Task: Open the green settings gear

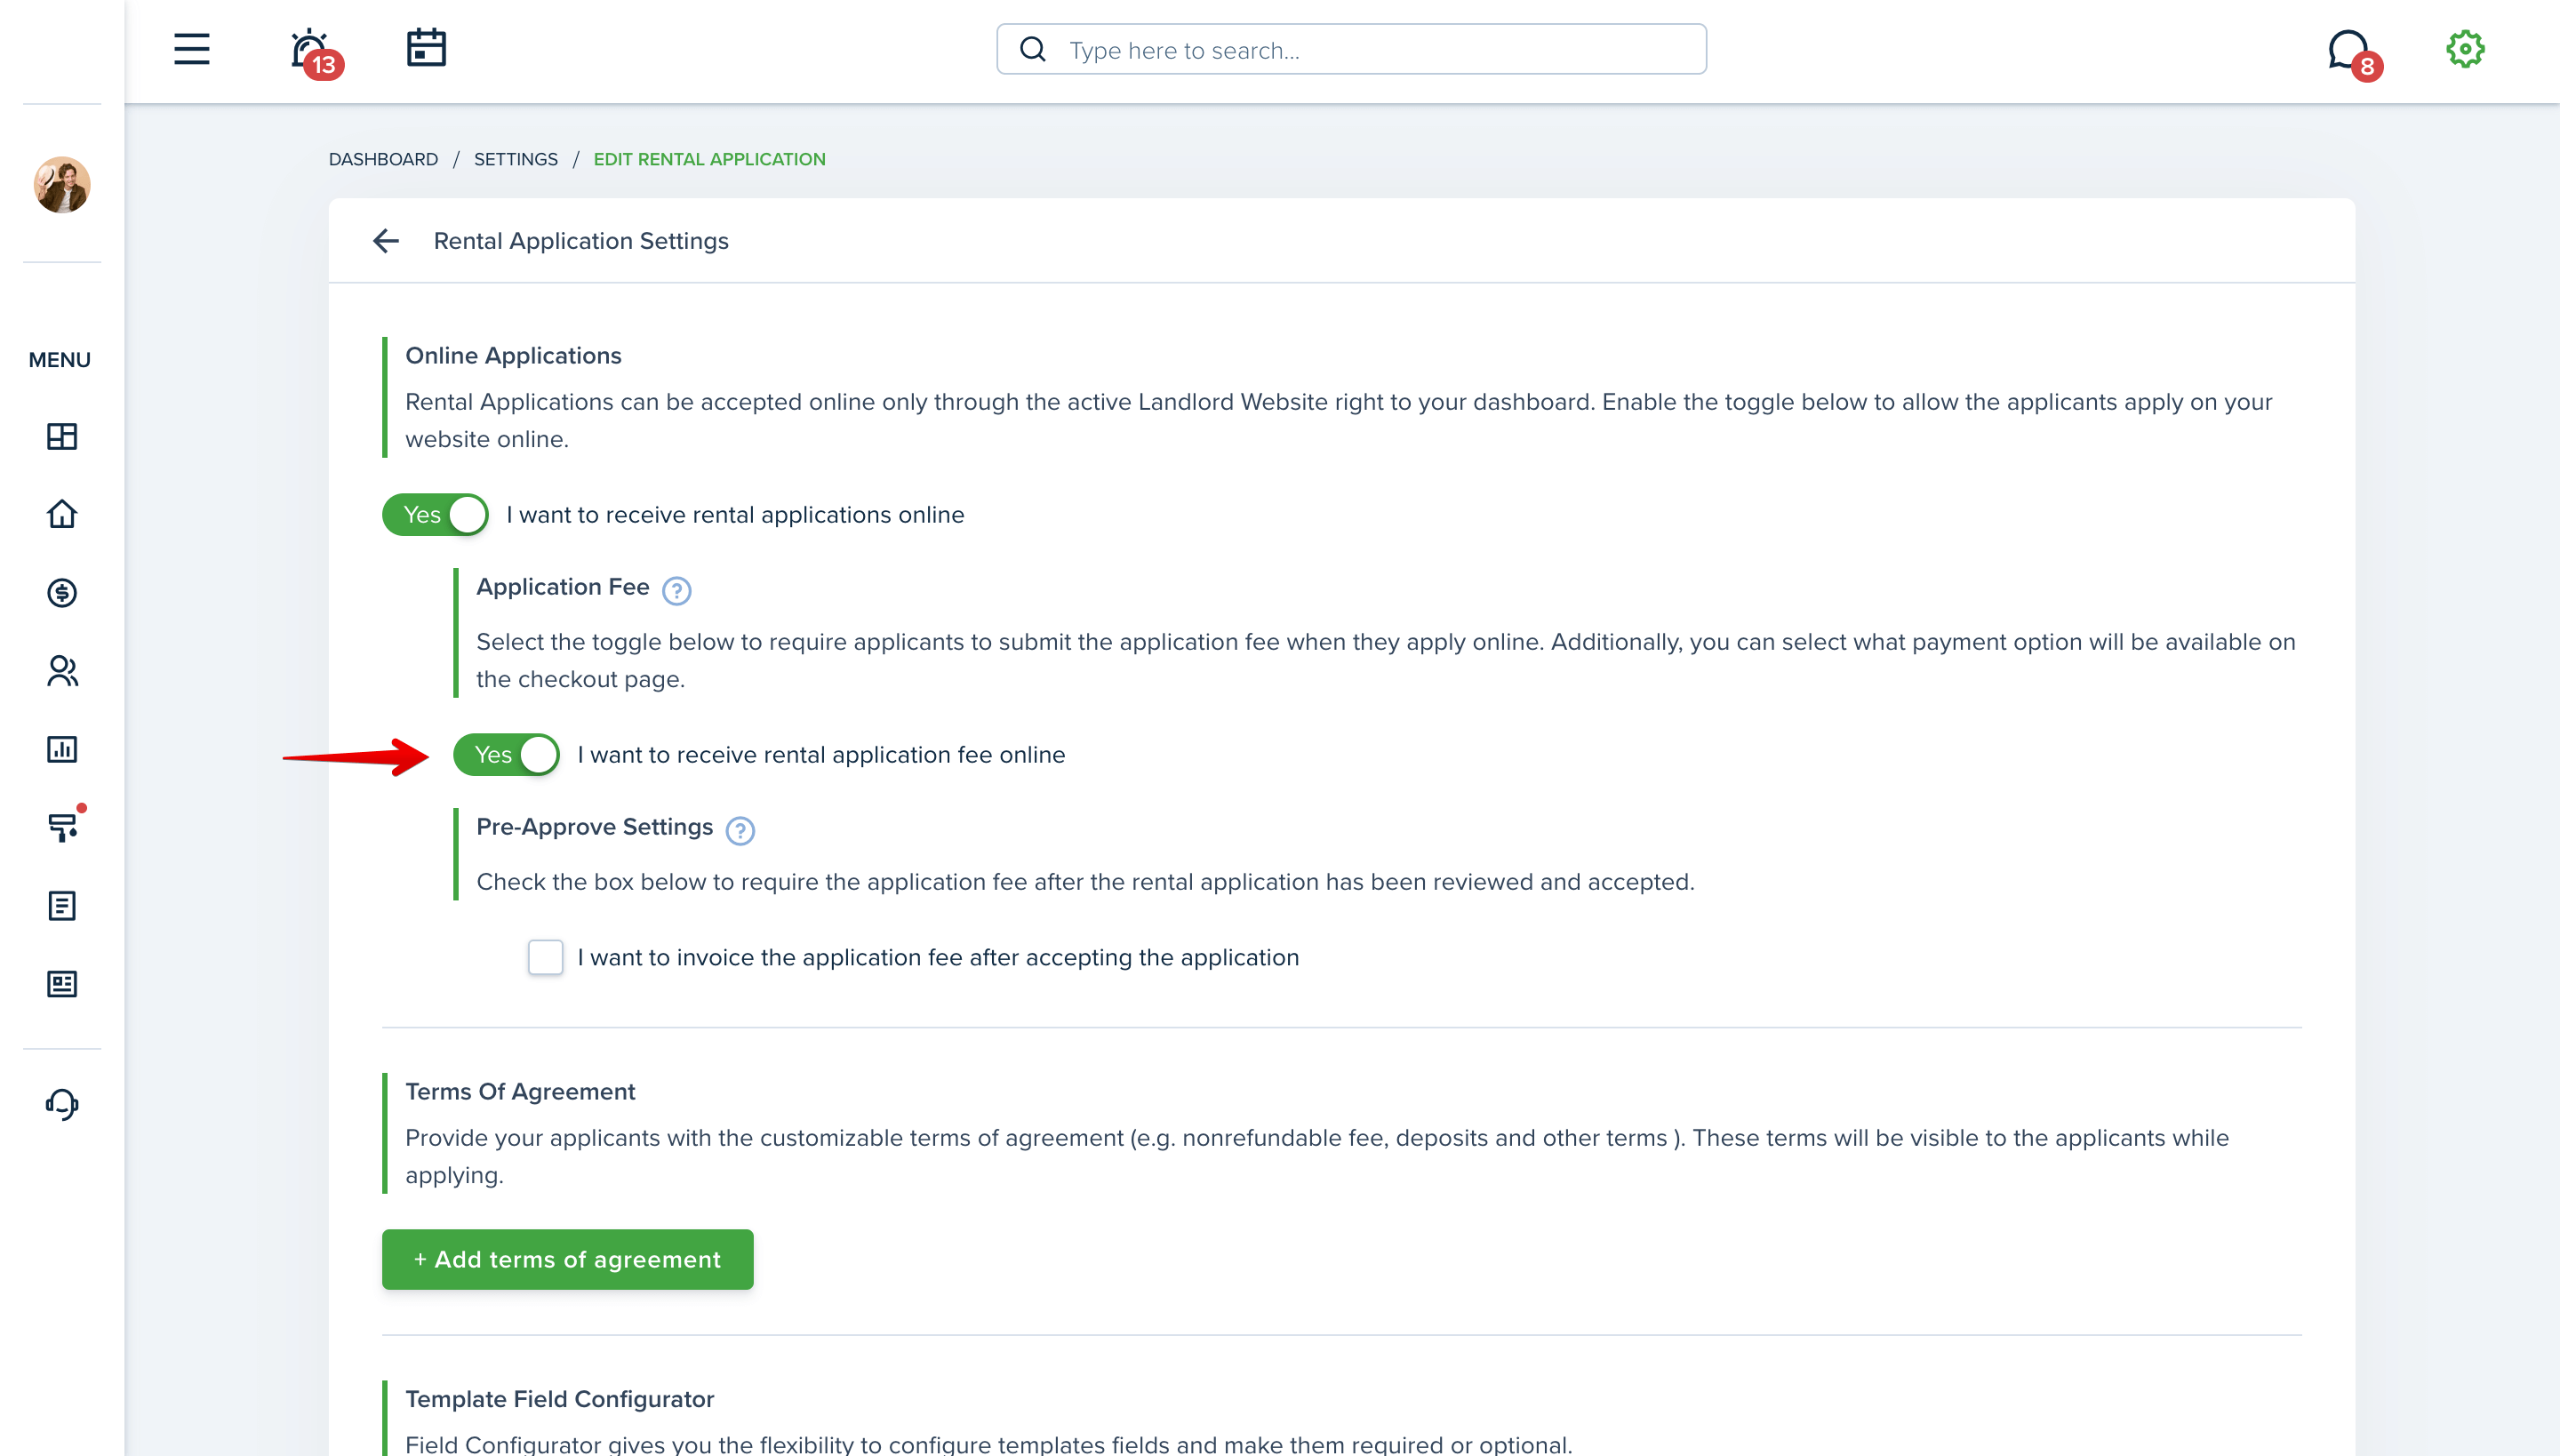Action: point(2465,49)
